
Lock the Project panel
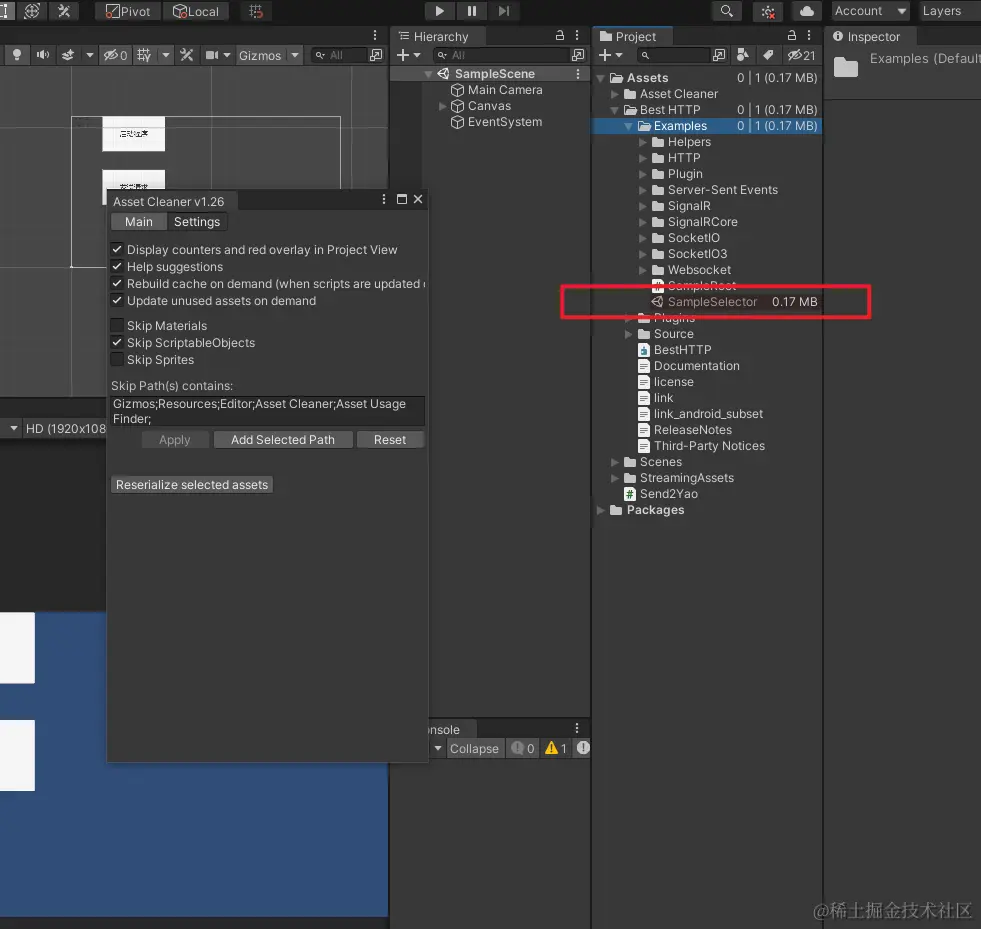tap(792, 36)
